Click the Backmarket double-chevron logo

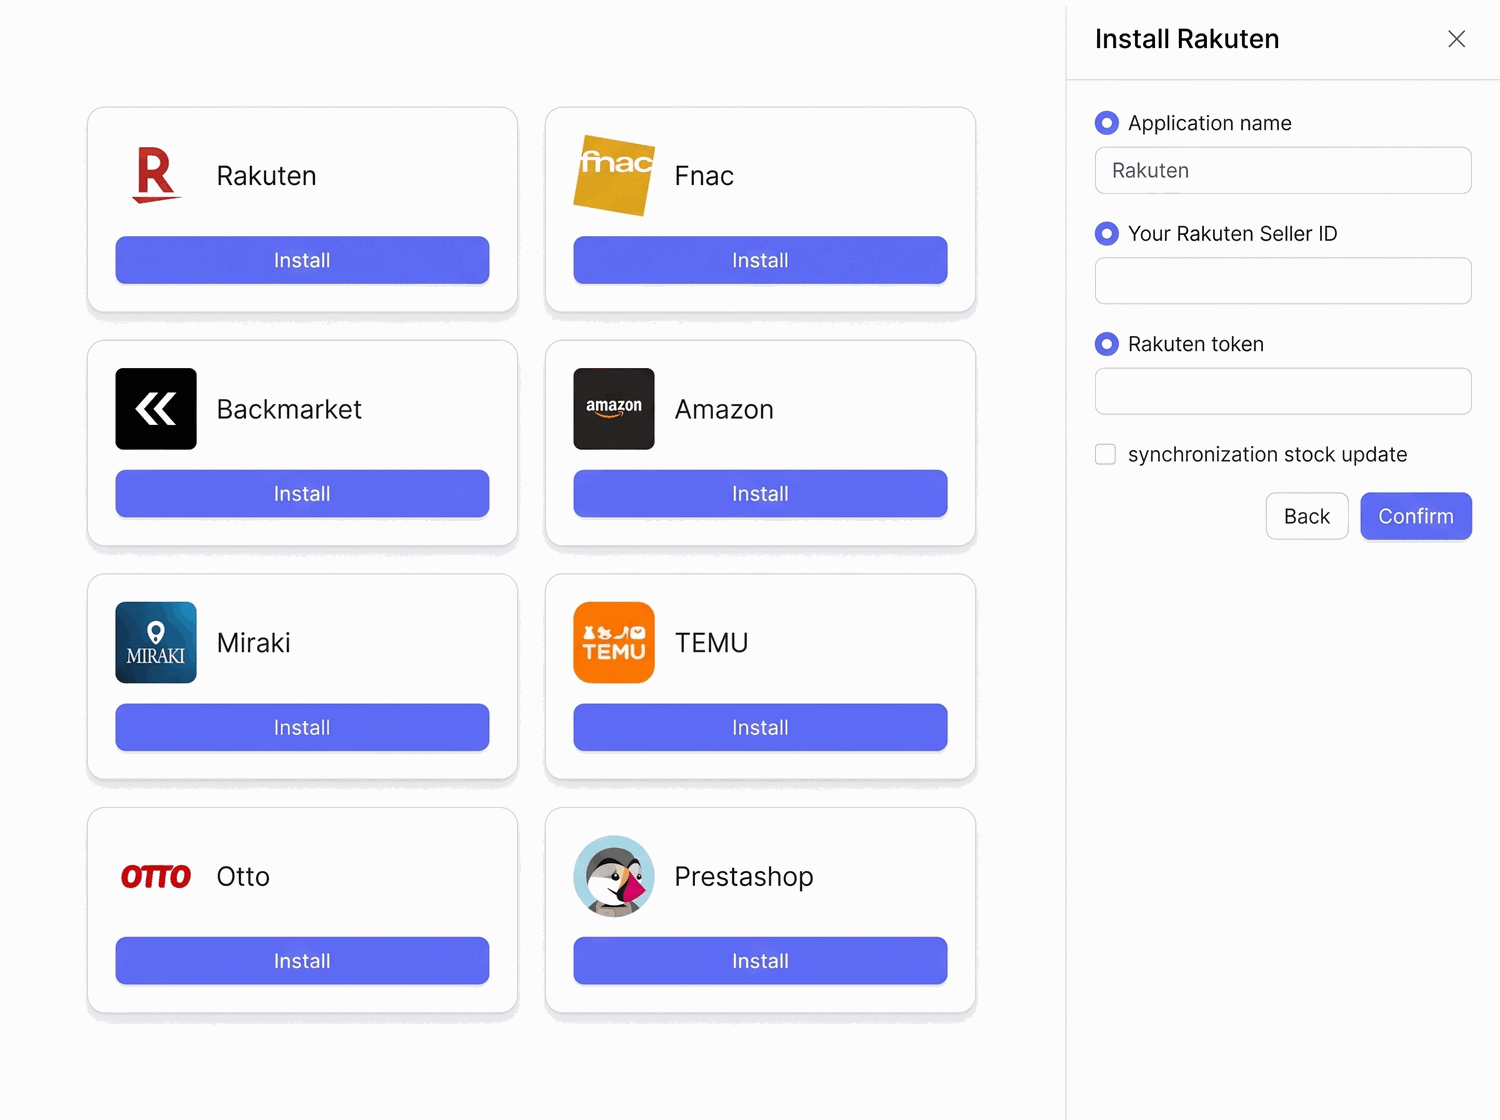156,409
